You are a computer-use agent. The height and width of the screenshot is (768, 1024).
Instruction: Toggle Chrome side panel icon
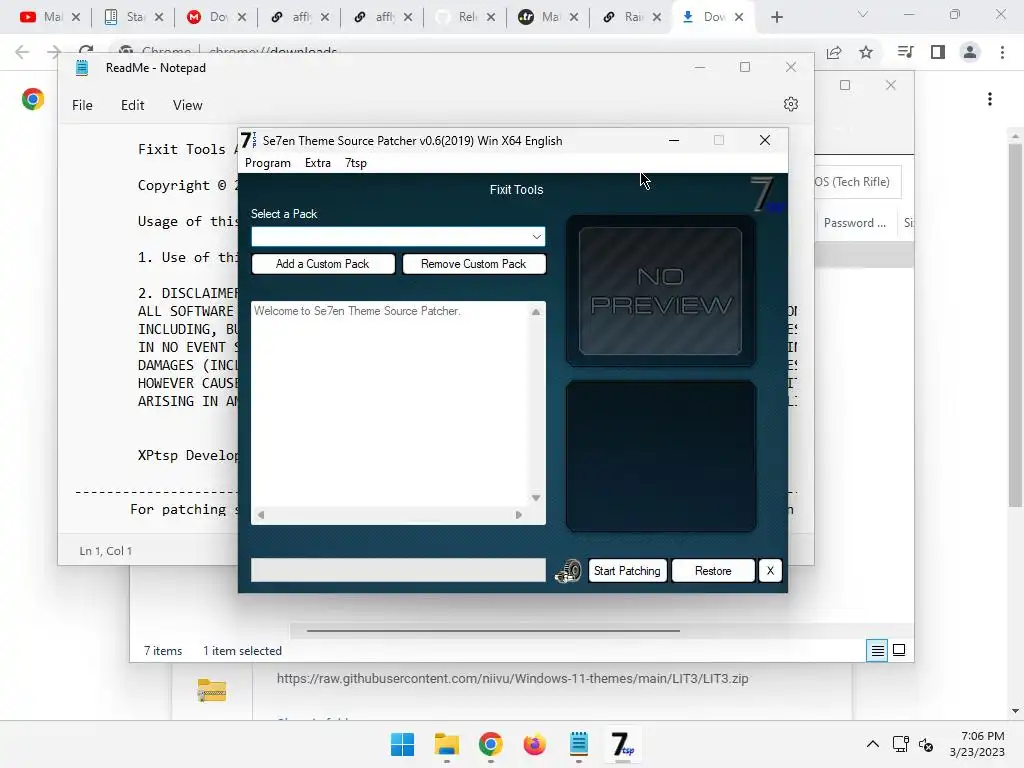click(938, 52)
